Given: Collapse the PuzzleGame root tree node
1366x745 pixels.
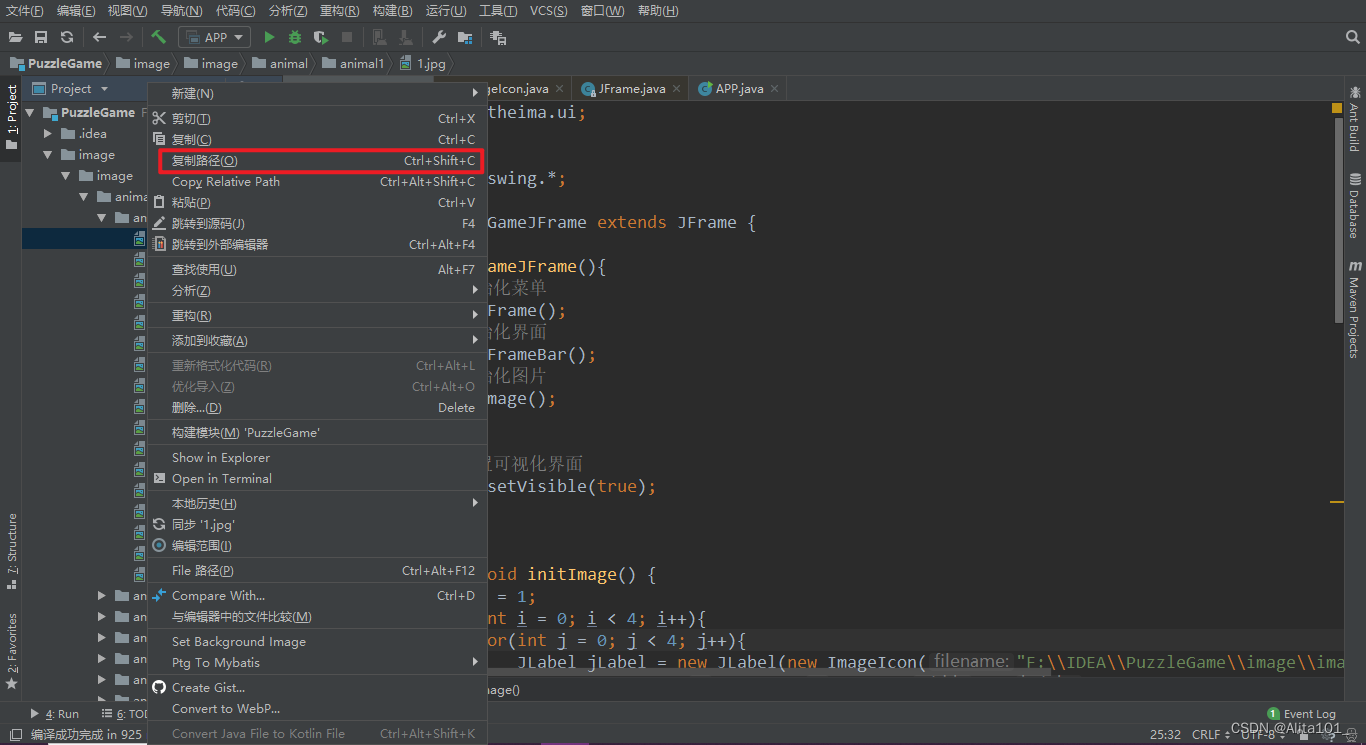Looking at the screenshot, I should coord(30,113).
